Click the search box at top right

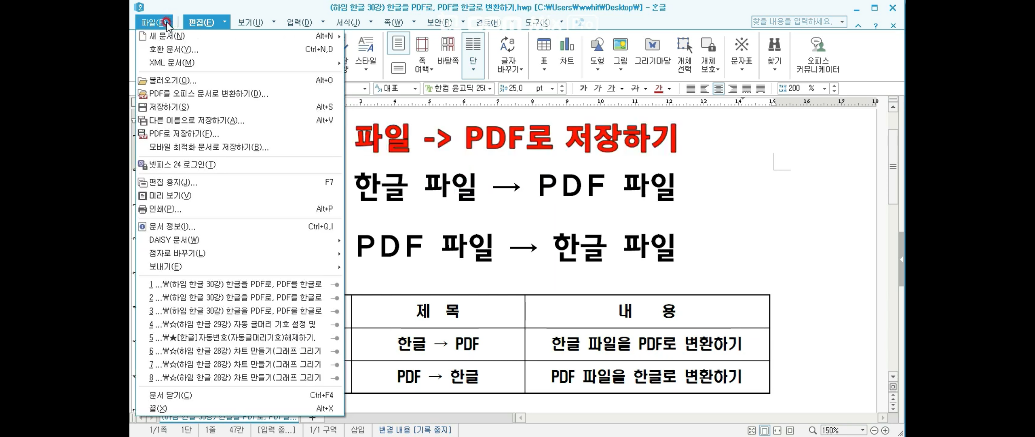794,21
